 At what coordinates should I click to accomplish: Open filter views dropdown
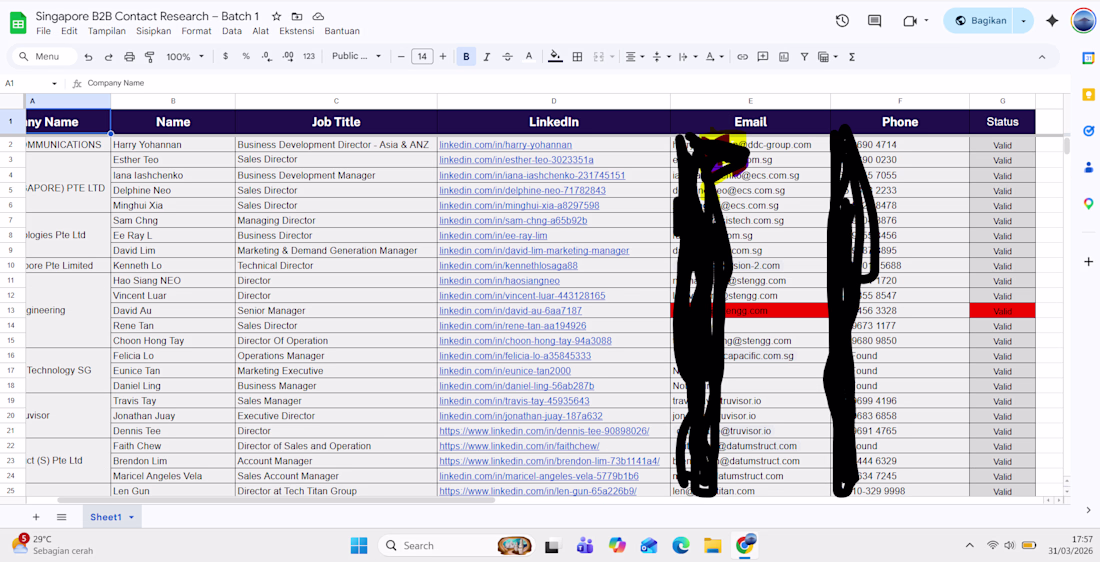click(828, 57)
